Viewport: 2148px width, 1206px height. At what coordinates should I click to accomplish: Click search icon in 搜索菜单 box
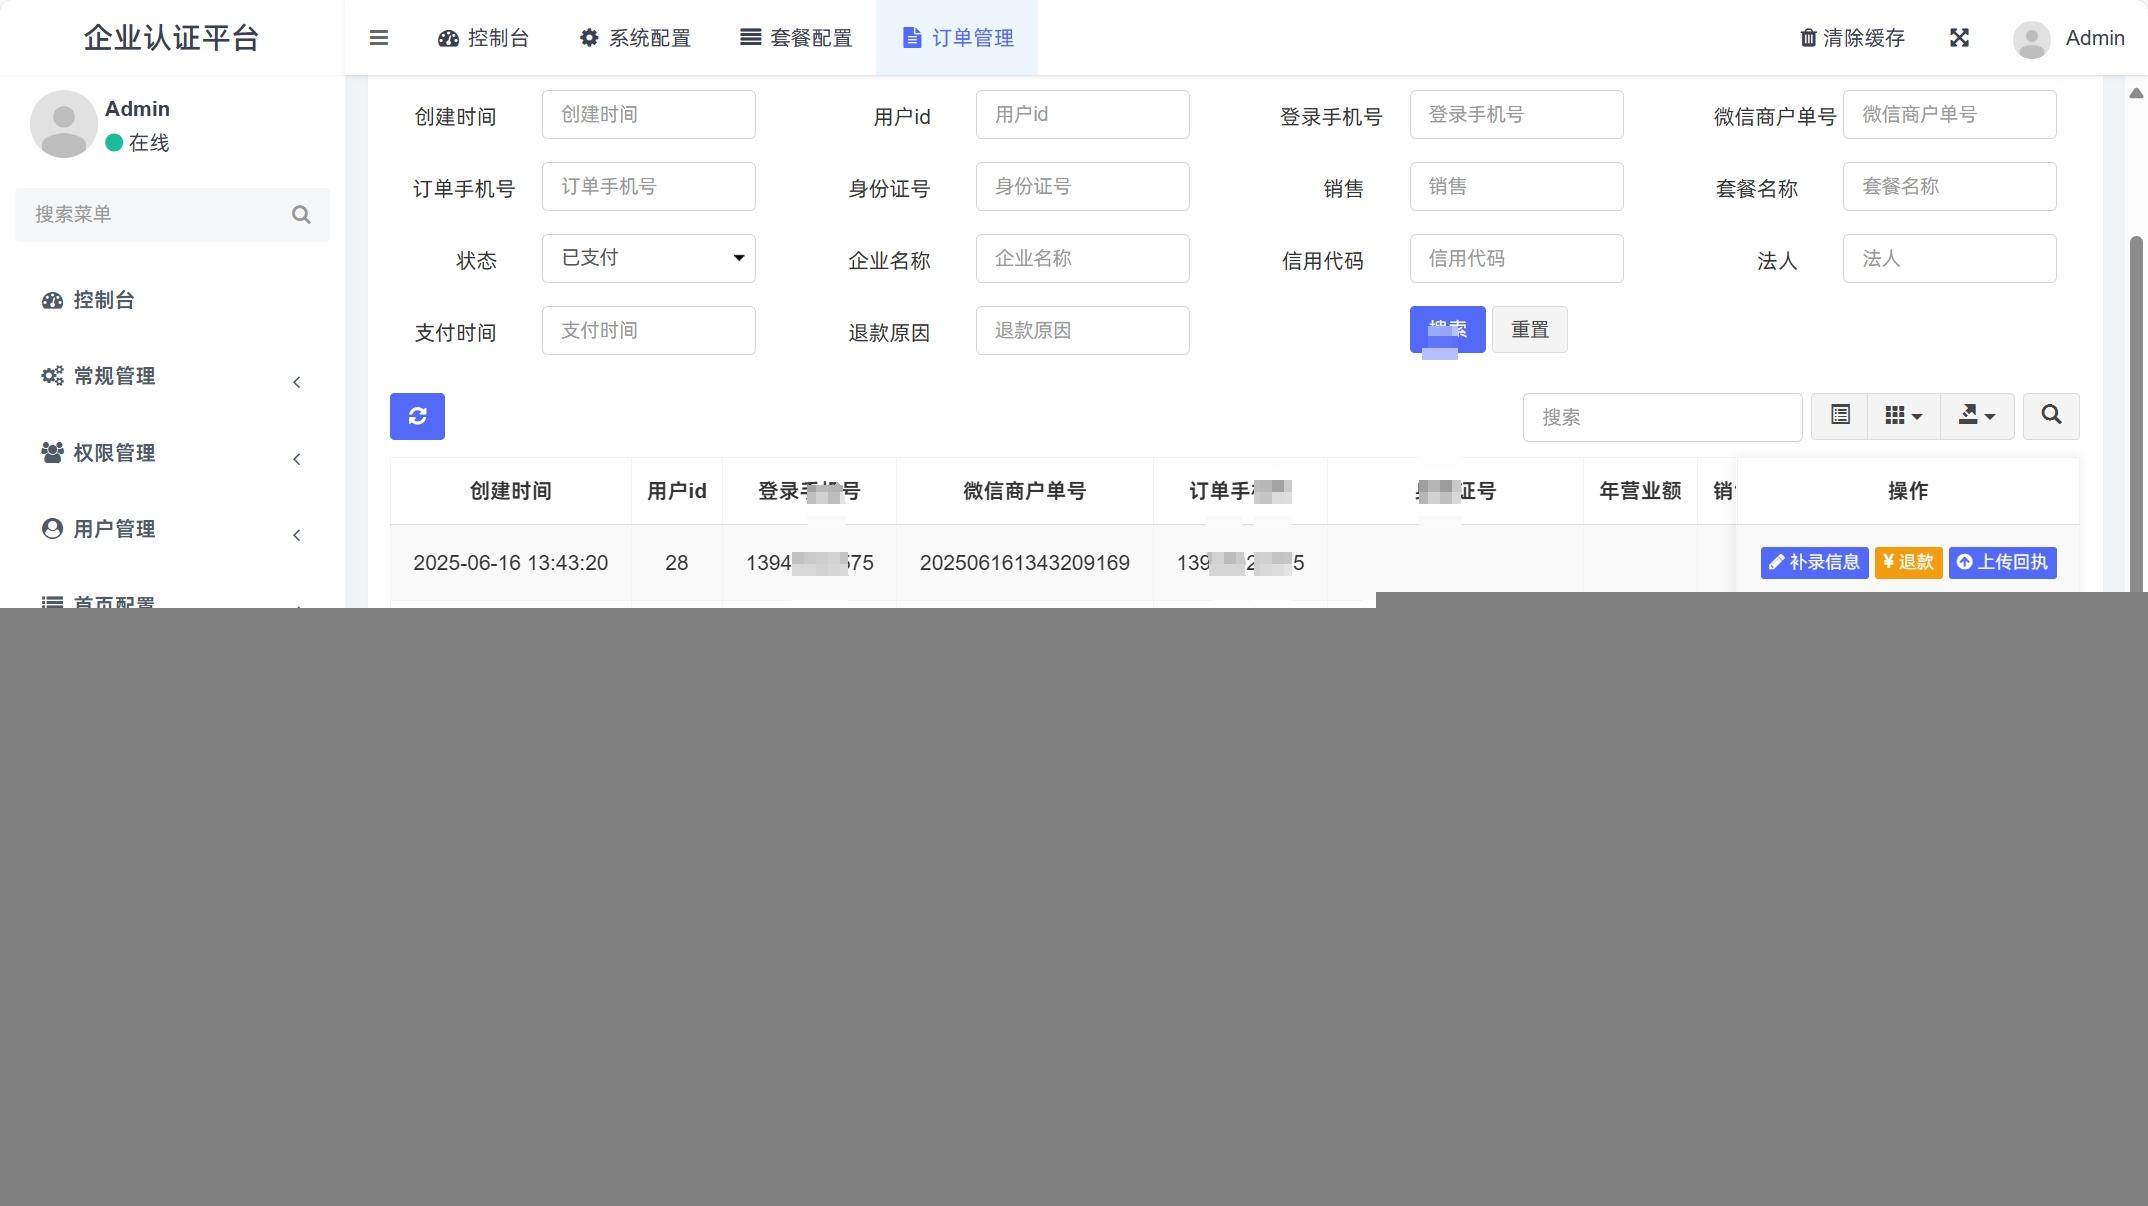tap(301, 215)
